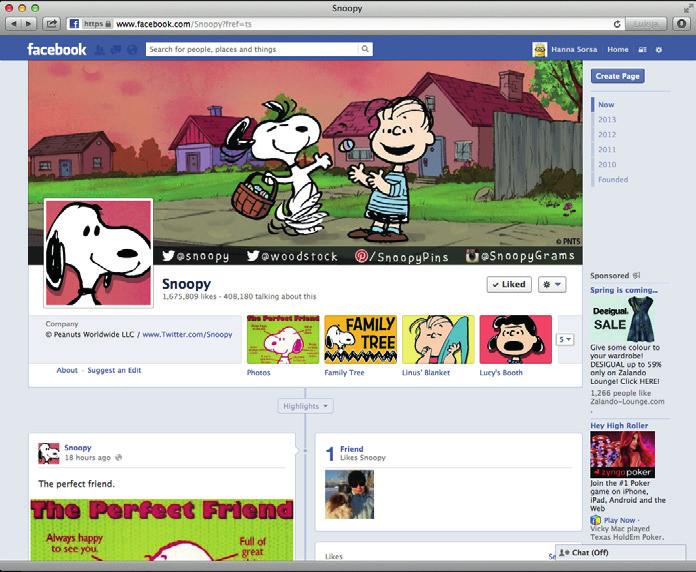Click the Spring is coming ad title
The height and width of the screenshot is (572, 696).
[624, 290]
